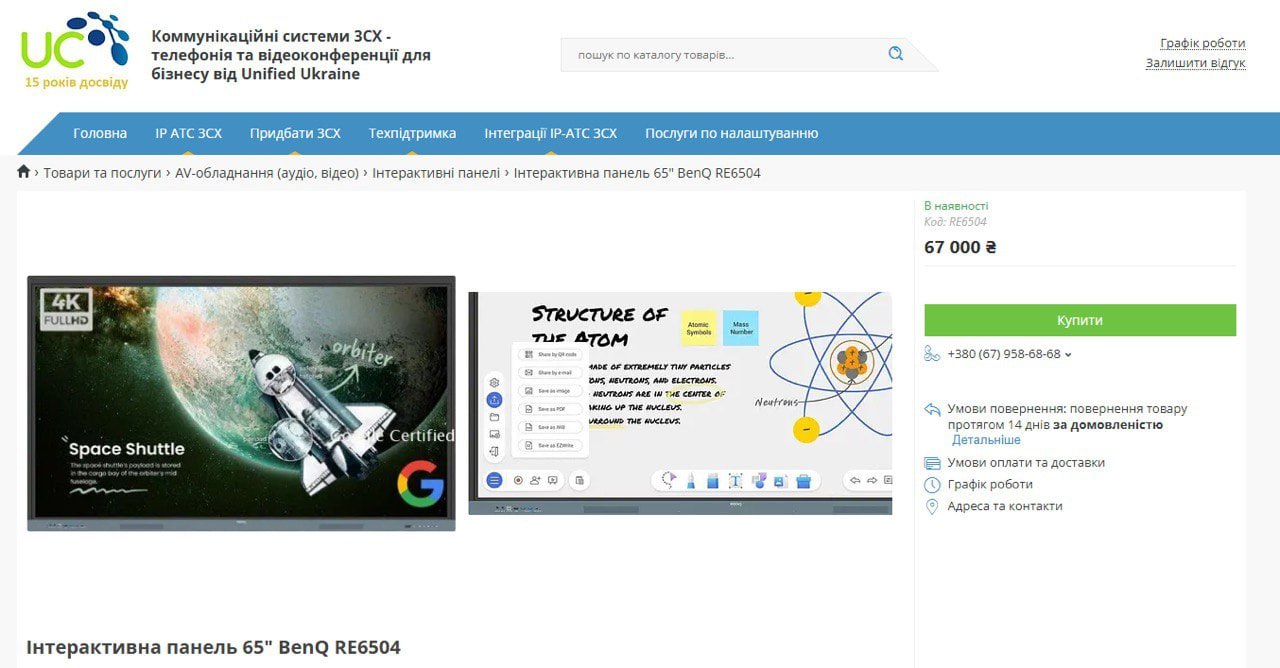Click the price 67 000 ₴
1280x668 pixels.
960,247
